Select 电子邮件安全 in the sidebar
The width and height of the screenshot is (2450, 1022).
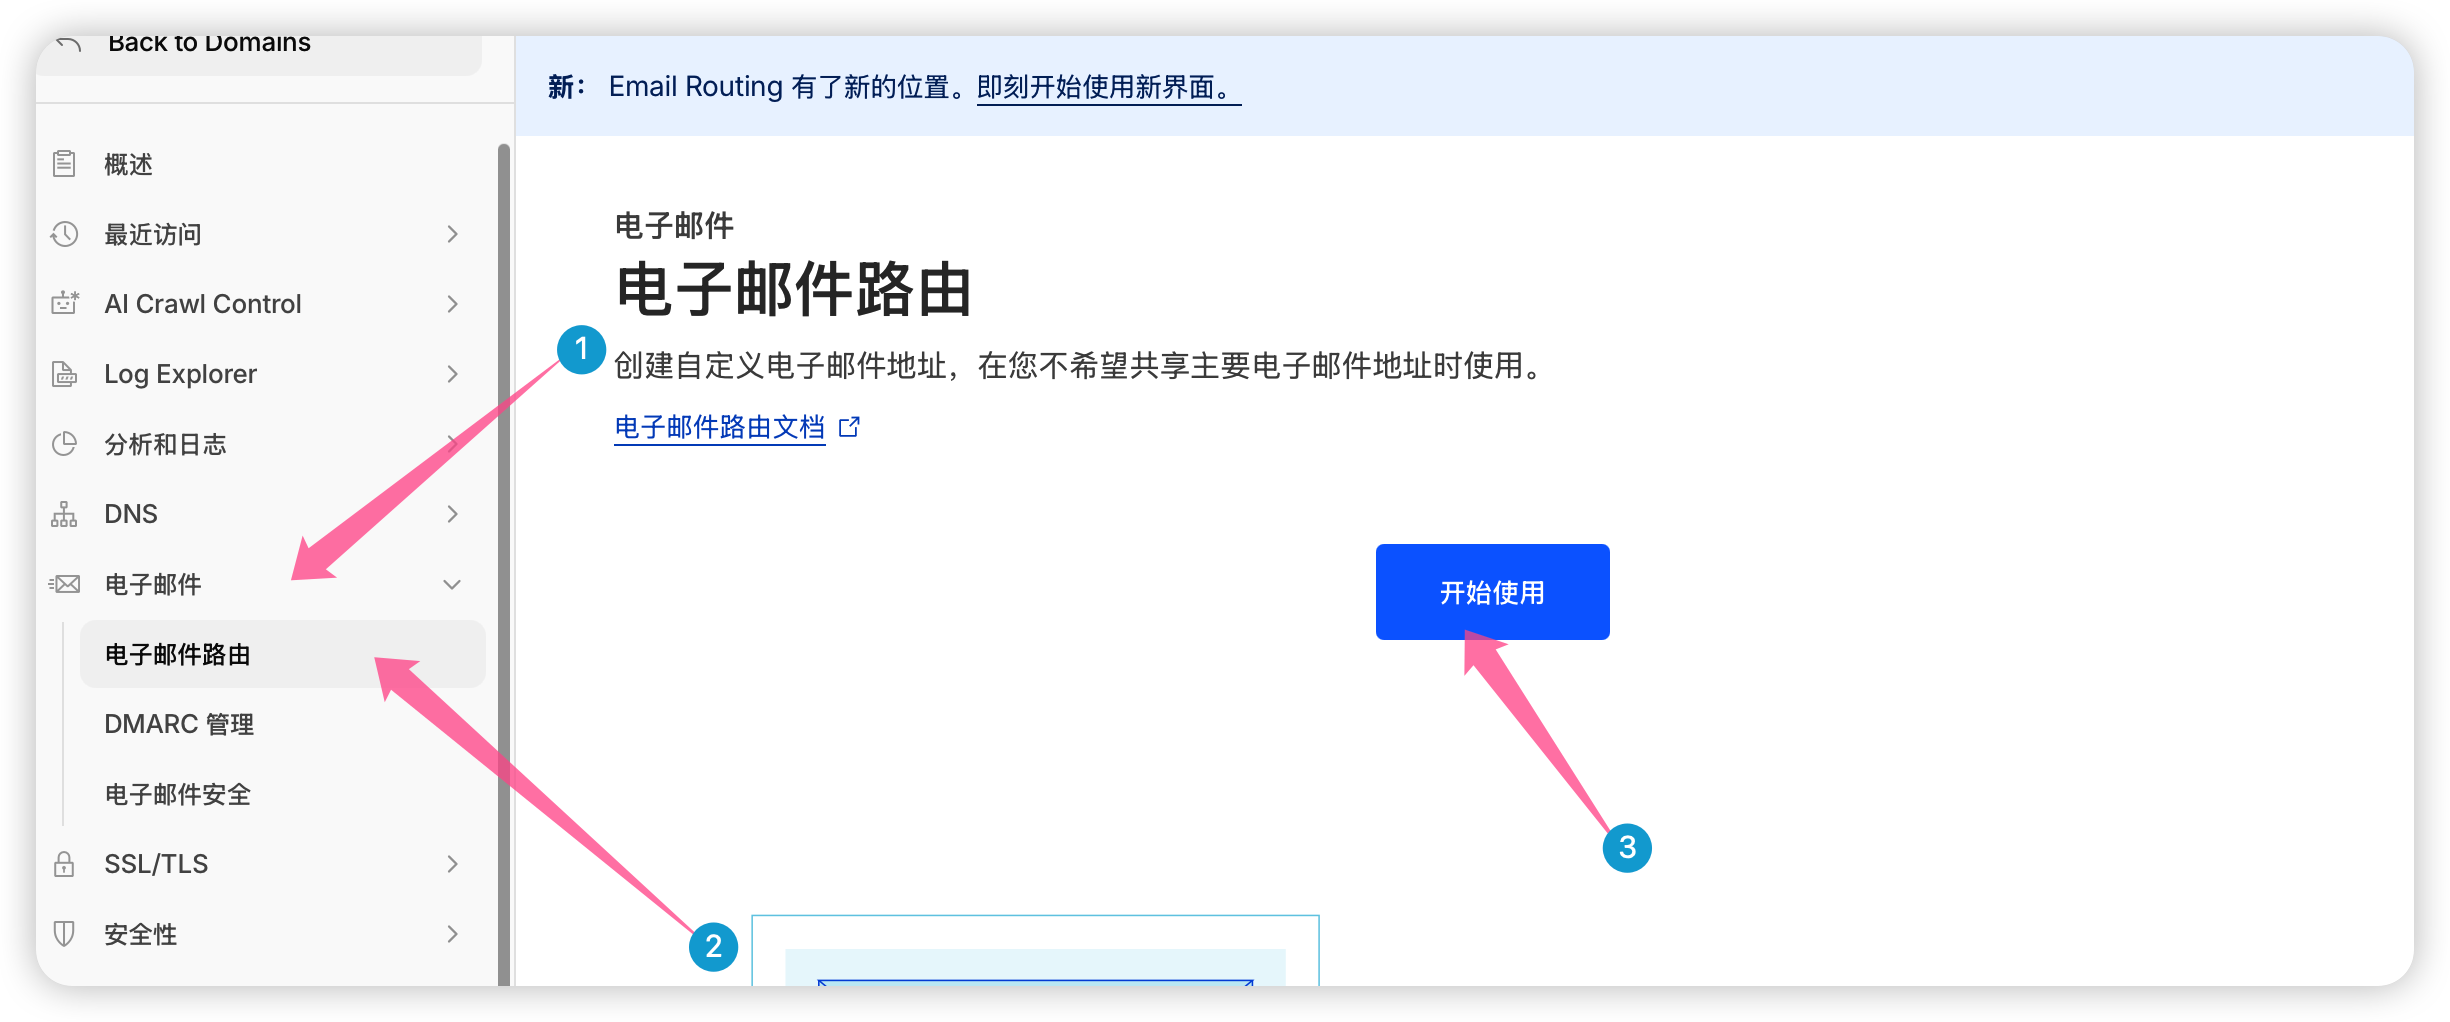(x=178, y=794)
